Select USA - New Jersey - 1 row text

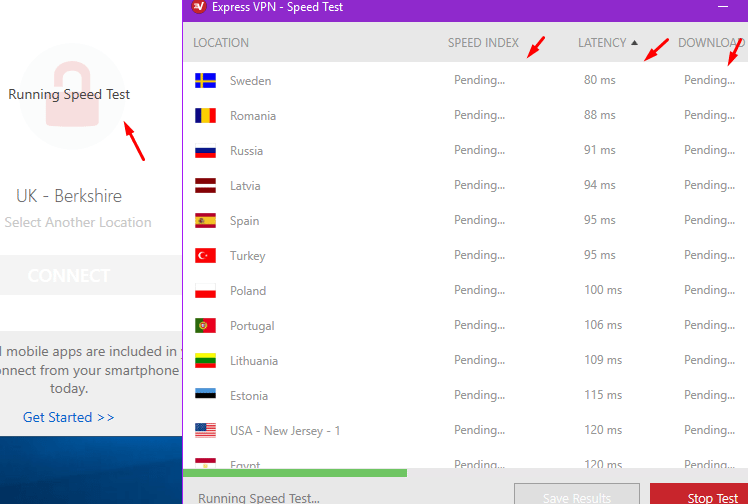(285, 431)
